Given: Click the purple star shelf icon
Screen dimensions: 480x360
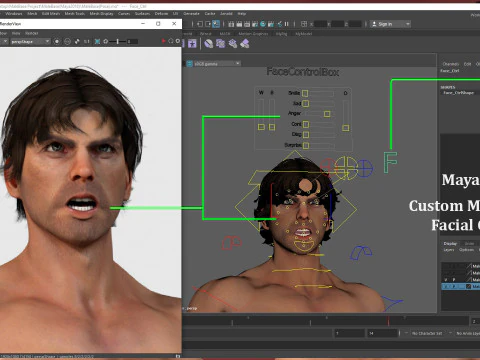Looking at the screenshot, I should pyautogui.click(x=192, y=44).
